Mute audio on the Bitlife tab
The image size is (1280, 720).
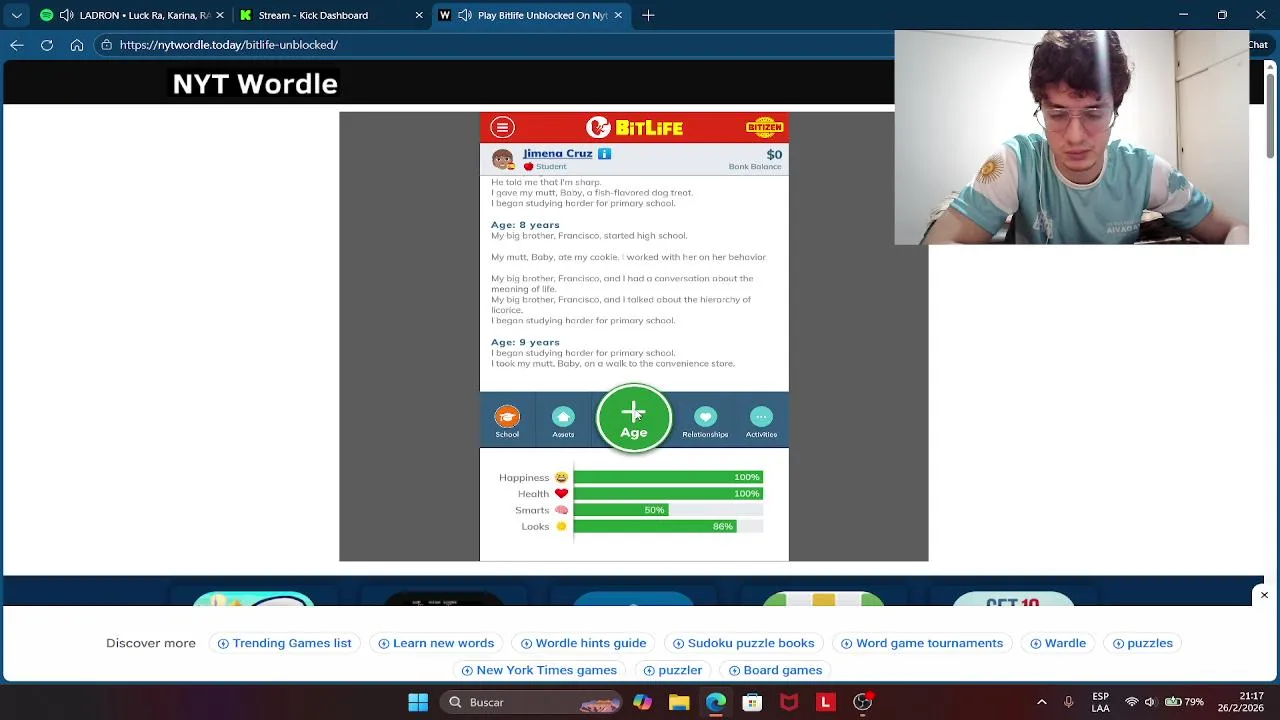465,15
